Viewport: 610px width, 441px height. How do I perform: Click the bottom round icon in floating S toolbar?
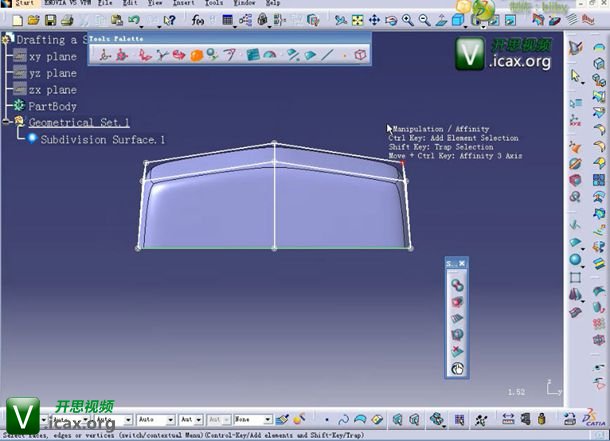[x=457, y=368]
